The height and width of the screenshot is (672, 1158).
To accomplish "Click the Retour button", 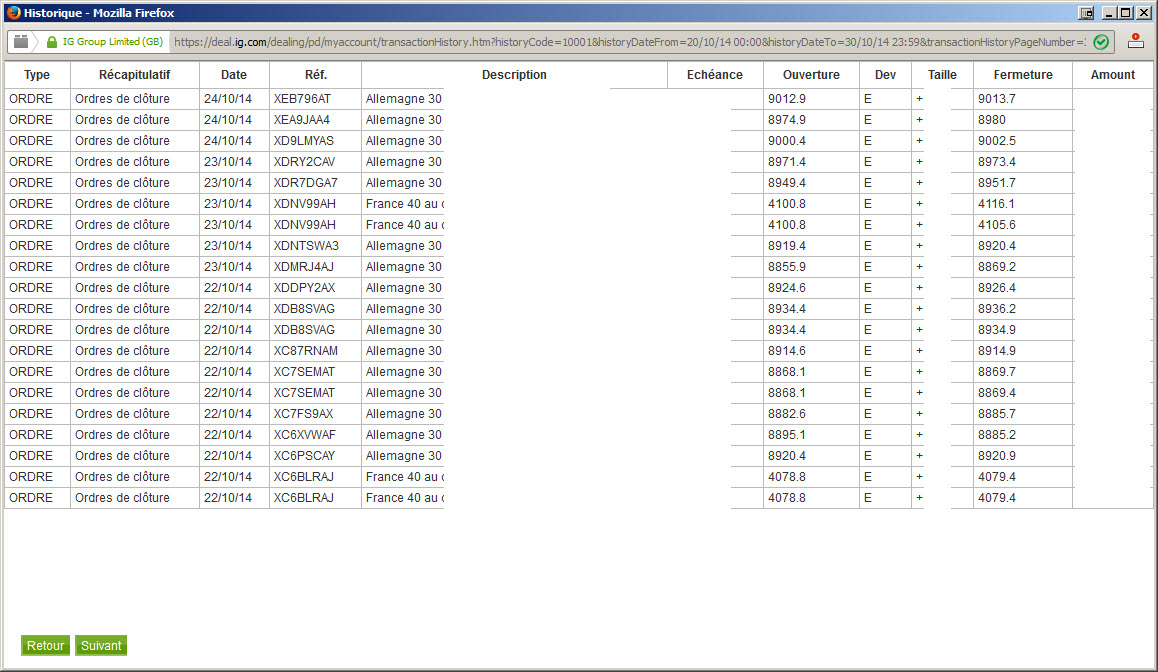I will (x=45, y=645).
